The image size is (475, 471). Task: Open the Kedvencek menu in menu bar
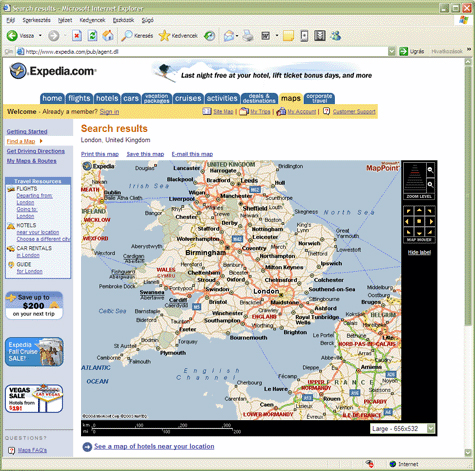click(92, 20)
